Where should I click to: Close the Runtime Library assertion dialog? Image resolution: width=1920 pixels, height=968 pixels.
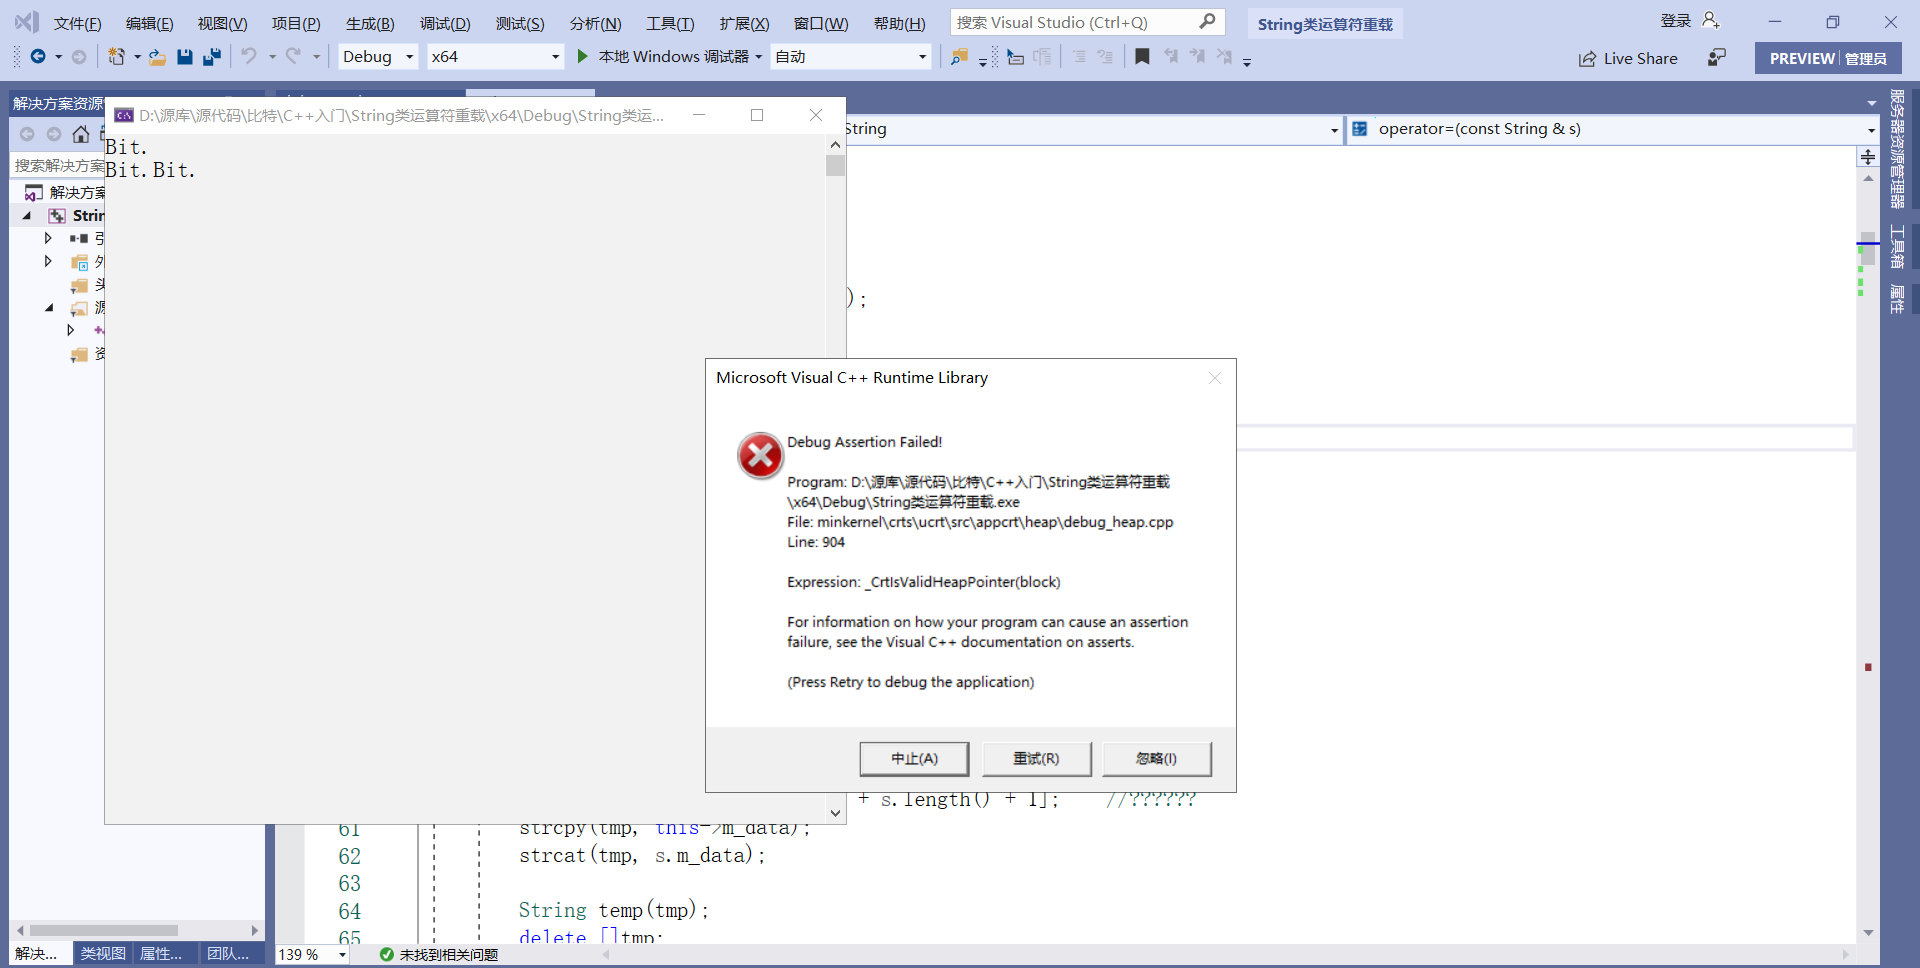tap(1215, 378)
